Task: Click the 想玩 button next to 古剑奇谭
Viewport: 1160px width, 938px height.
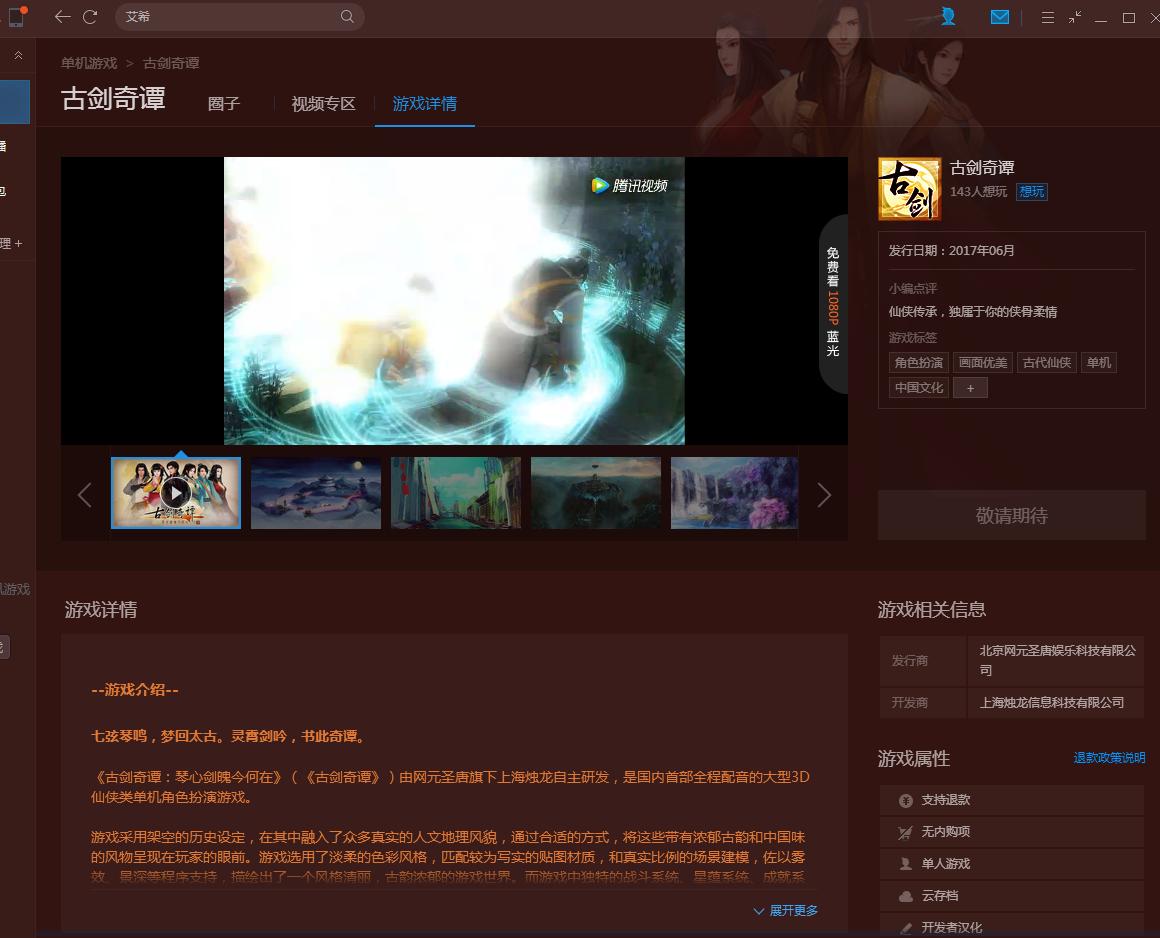Action: [1031, 191]
